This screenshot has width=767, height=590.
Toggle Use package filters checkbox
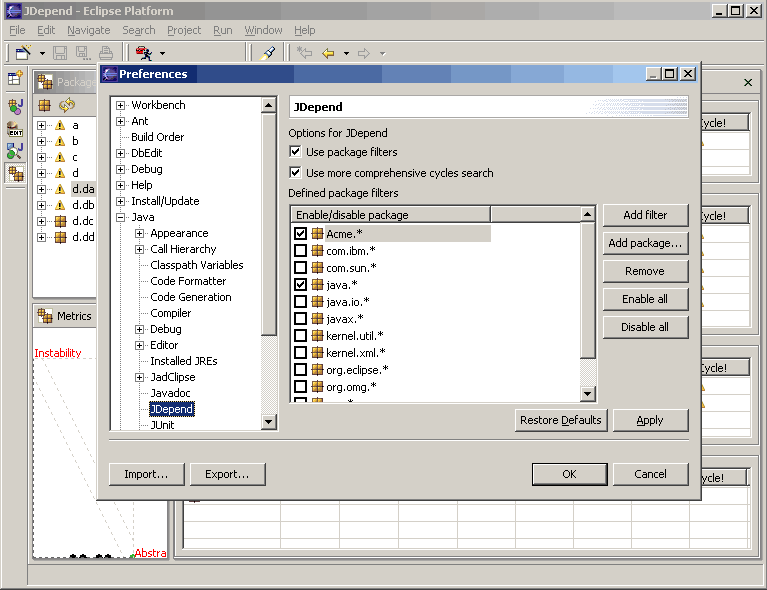(295, 152)
